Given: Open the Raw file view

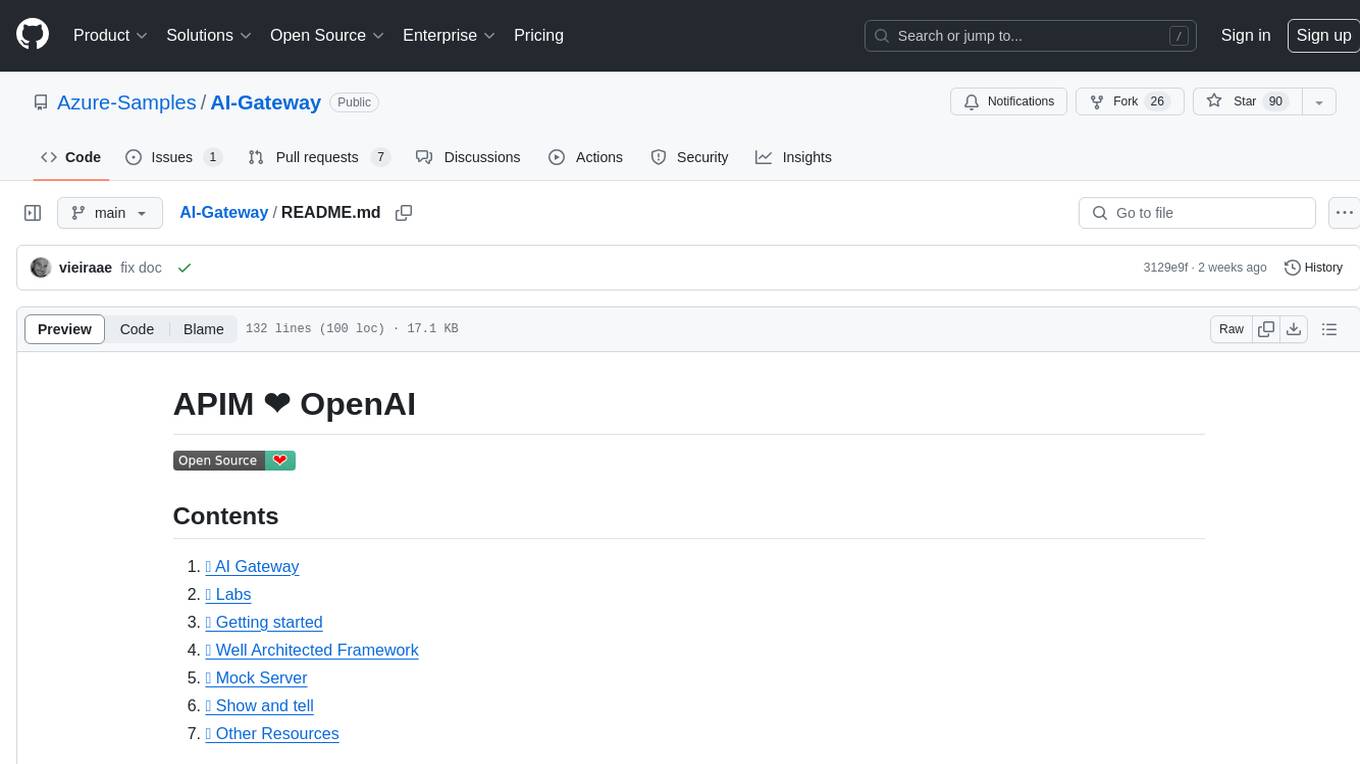Looking at the screenshot, I should click(1231, 329).
